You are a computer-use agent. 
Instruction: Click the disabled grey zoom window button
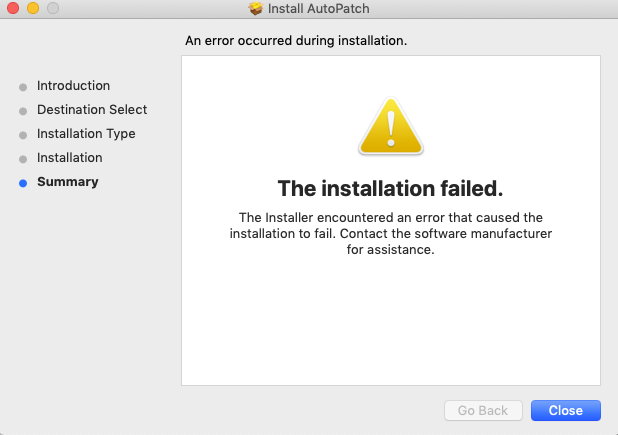53,8
